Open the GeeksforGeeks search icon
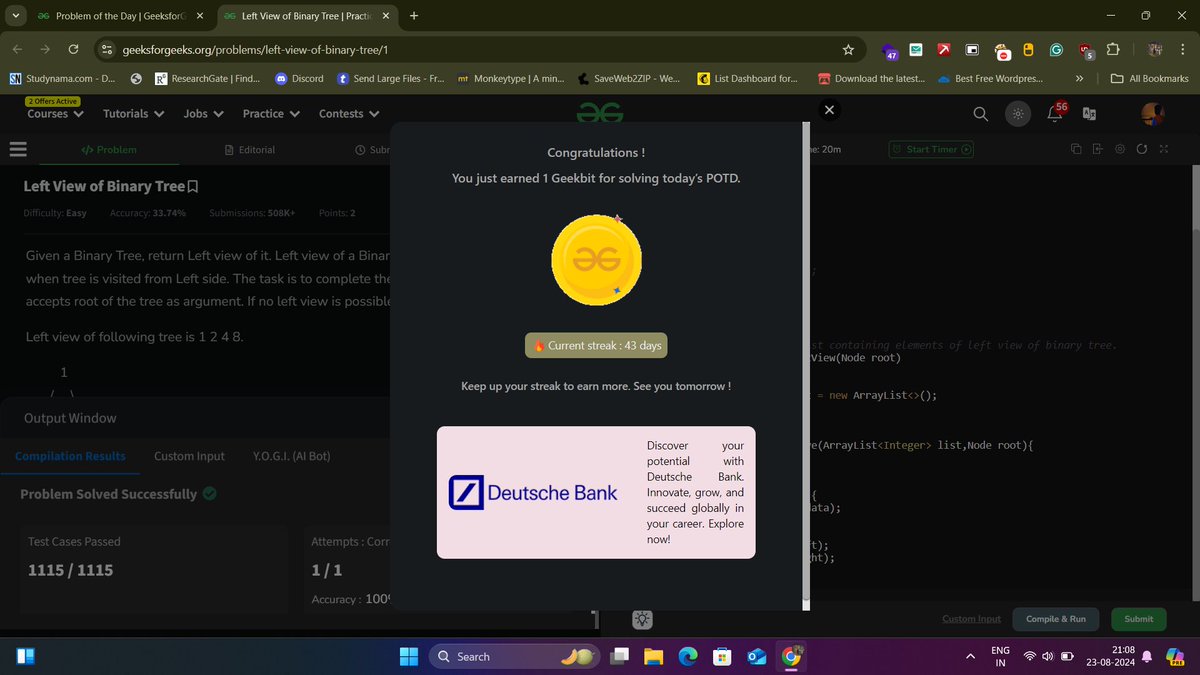The height and width of the screenshot is (675, 1200). point(980,114)
